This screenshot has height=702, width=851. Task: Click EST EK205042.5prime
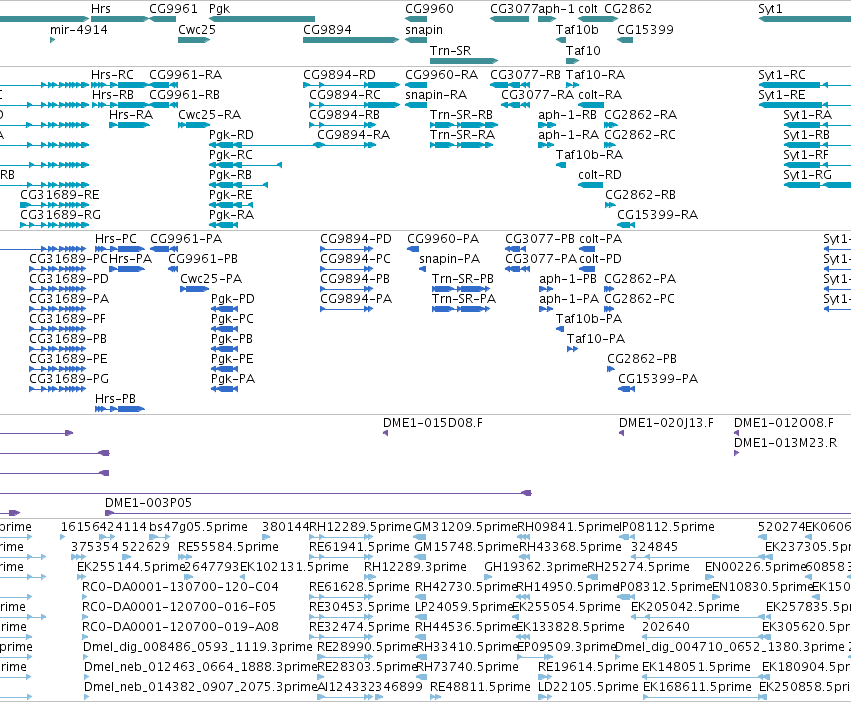[685, 606]
